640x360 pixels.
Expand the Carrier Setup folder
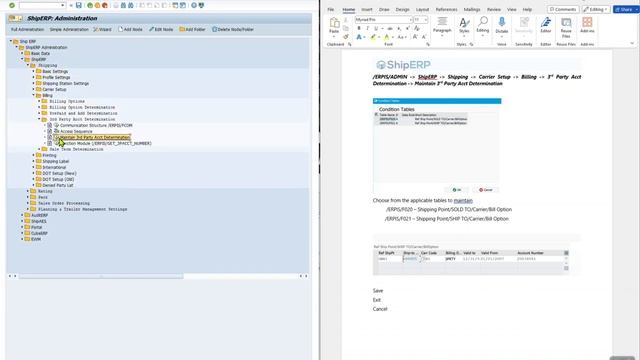pos(33,89)
